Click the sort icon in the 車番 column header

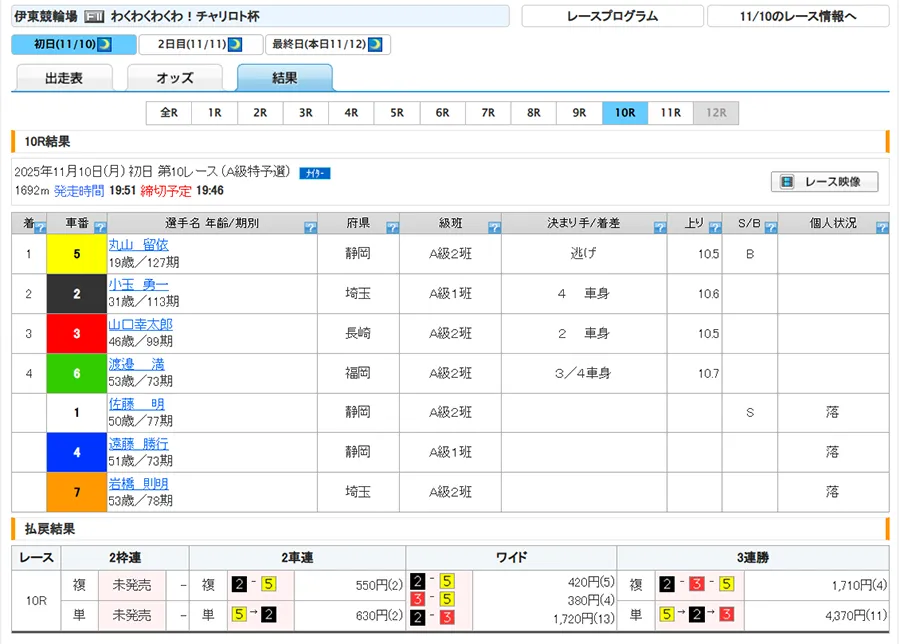100,227
